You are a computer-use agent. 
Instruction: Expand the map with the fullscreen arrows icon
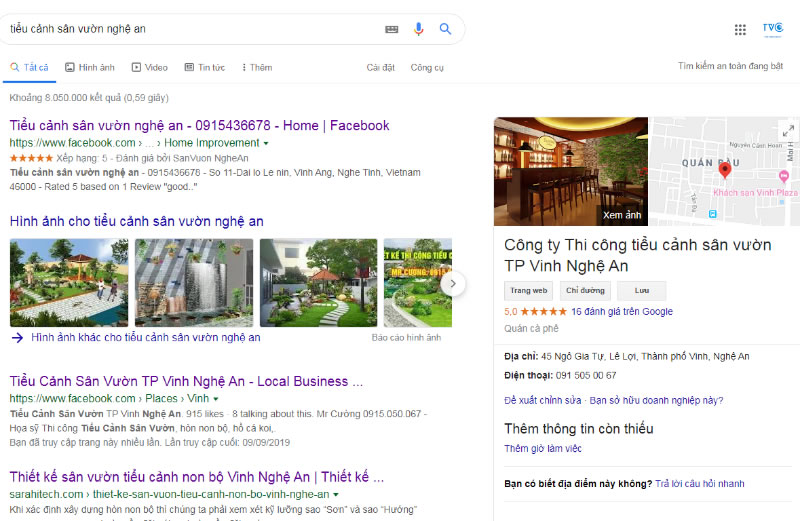[x=788, y=131]
